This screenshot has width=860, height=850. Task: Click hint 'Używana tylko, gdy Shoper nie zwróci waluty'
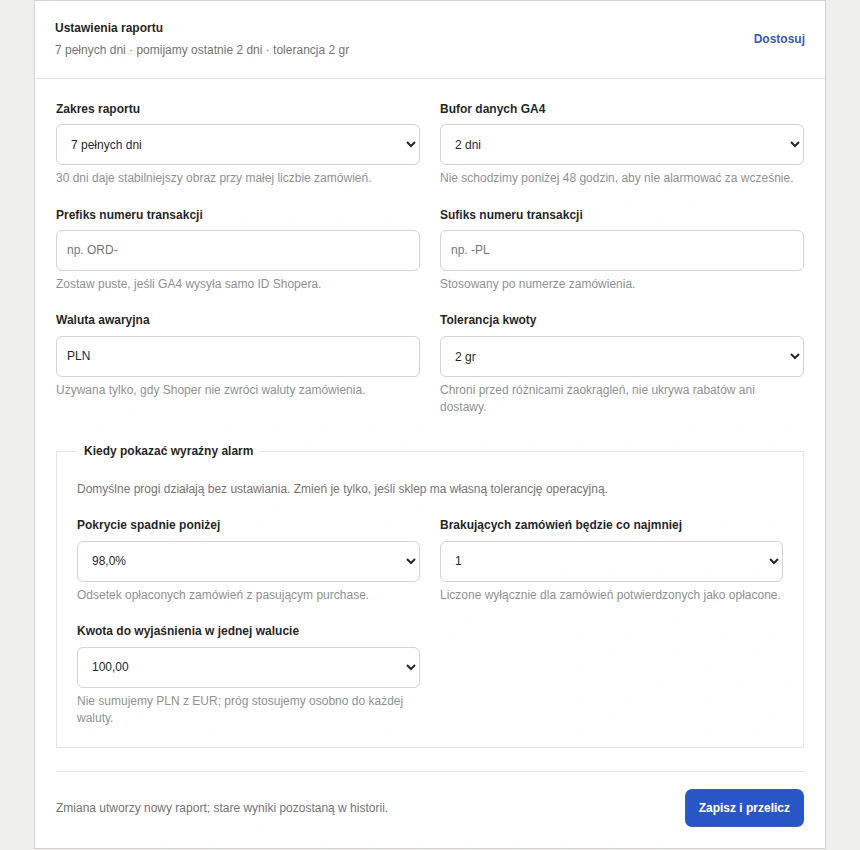click(x=210, y=390)
